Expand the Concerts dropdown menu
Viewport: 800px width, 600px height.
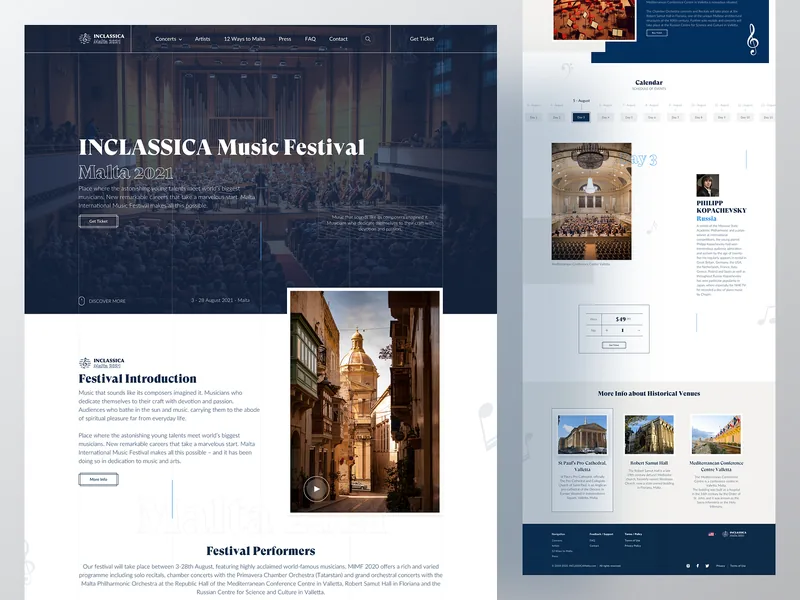(168, 39)
